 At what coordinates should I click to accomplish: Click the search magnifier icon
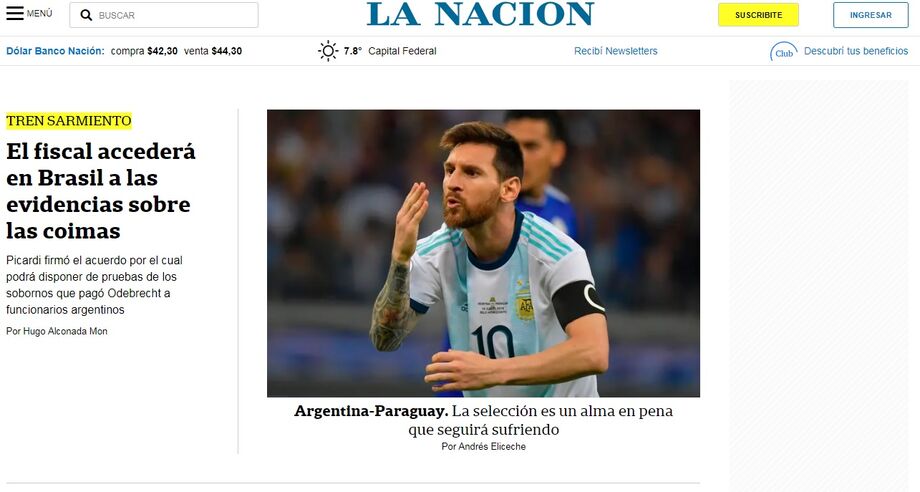pyautogui.click(x=86, y=15)
